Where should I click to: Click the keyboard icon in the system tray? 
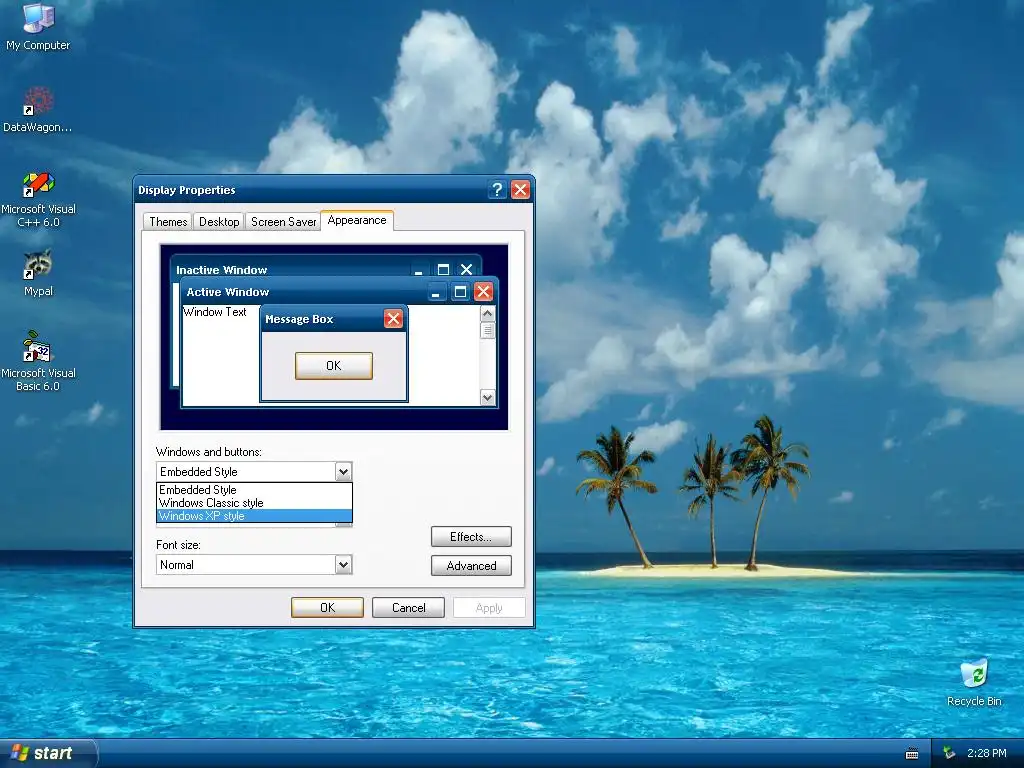click(912, 754)
